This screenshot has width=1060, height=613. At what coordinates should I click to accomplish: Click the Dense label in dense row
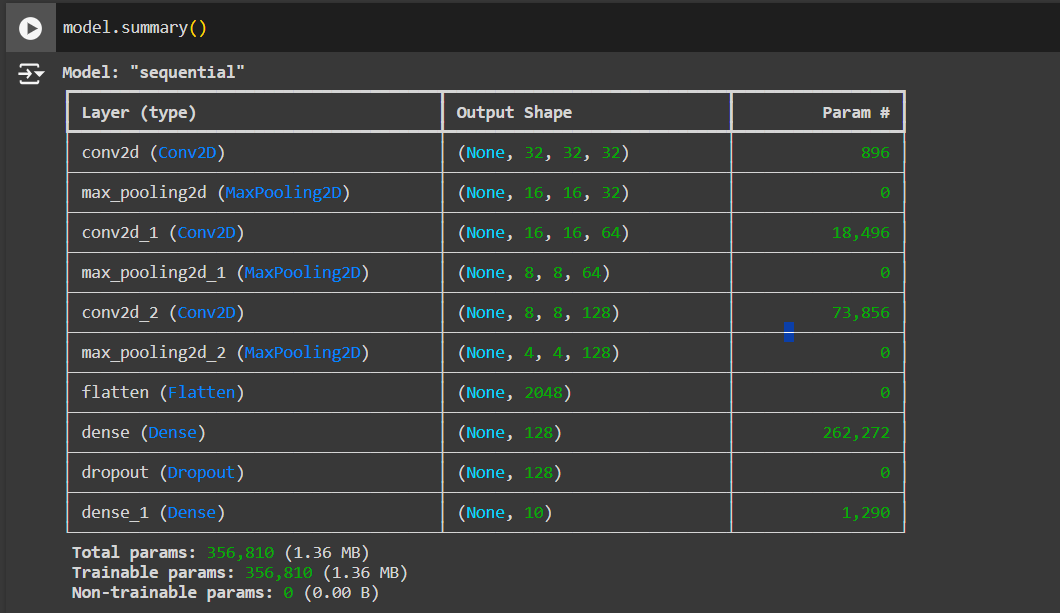tap(172, 432)
